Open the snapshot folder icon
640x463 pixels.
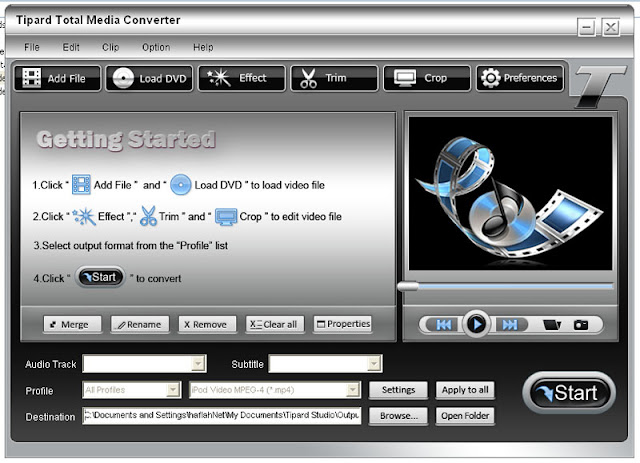[552, 325]
